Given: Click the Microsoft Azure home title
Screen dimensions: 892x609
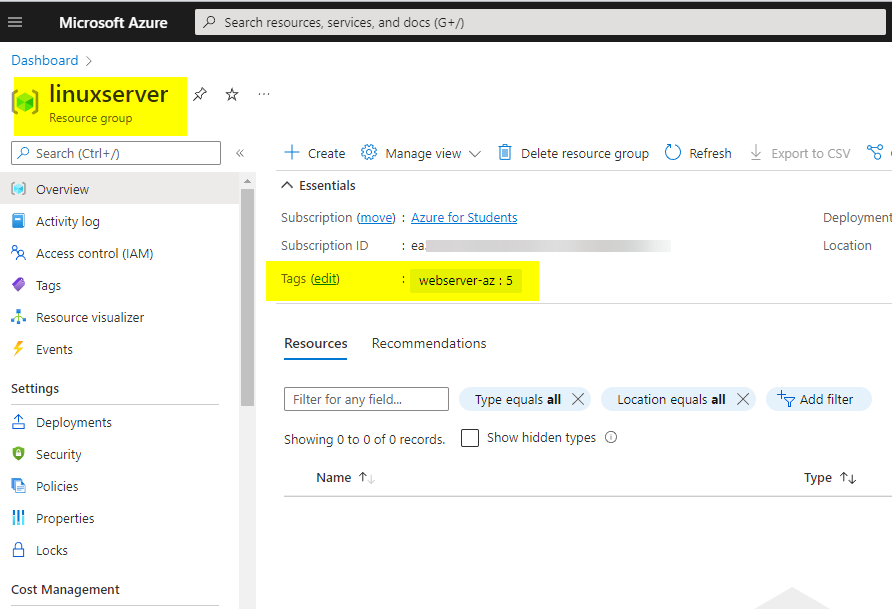Looking at the screenshot, I should 113,23.
